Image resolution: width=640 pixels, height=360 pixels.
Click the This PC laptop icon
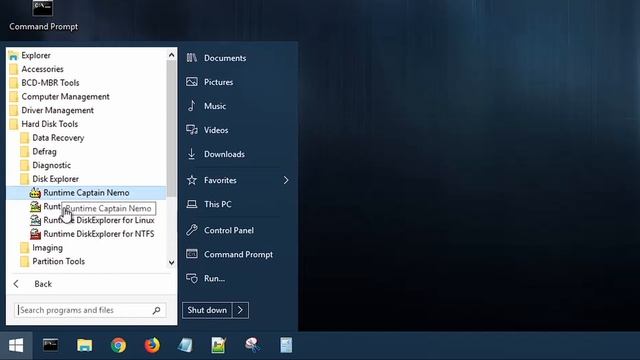pos(192,204)
